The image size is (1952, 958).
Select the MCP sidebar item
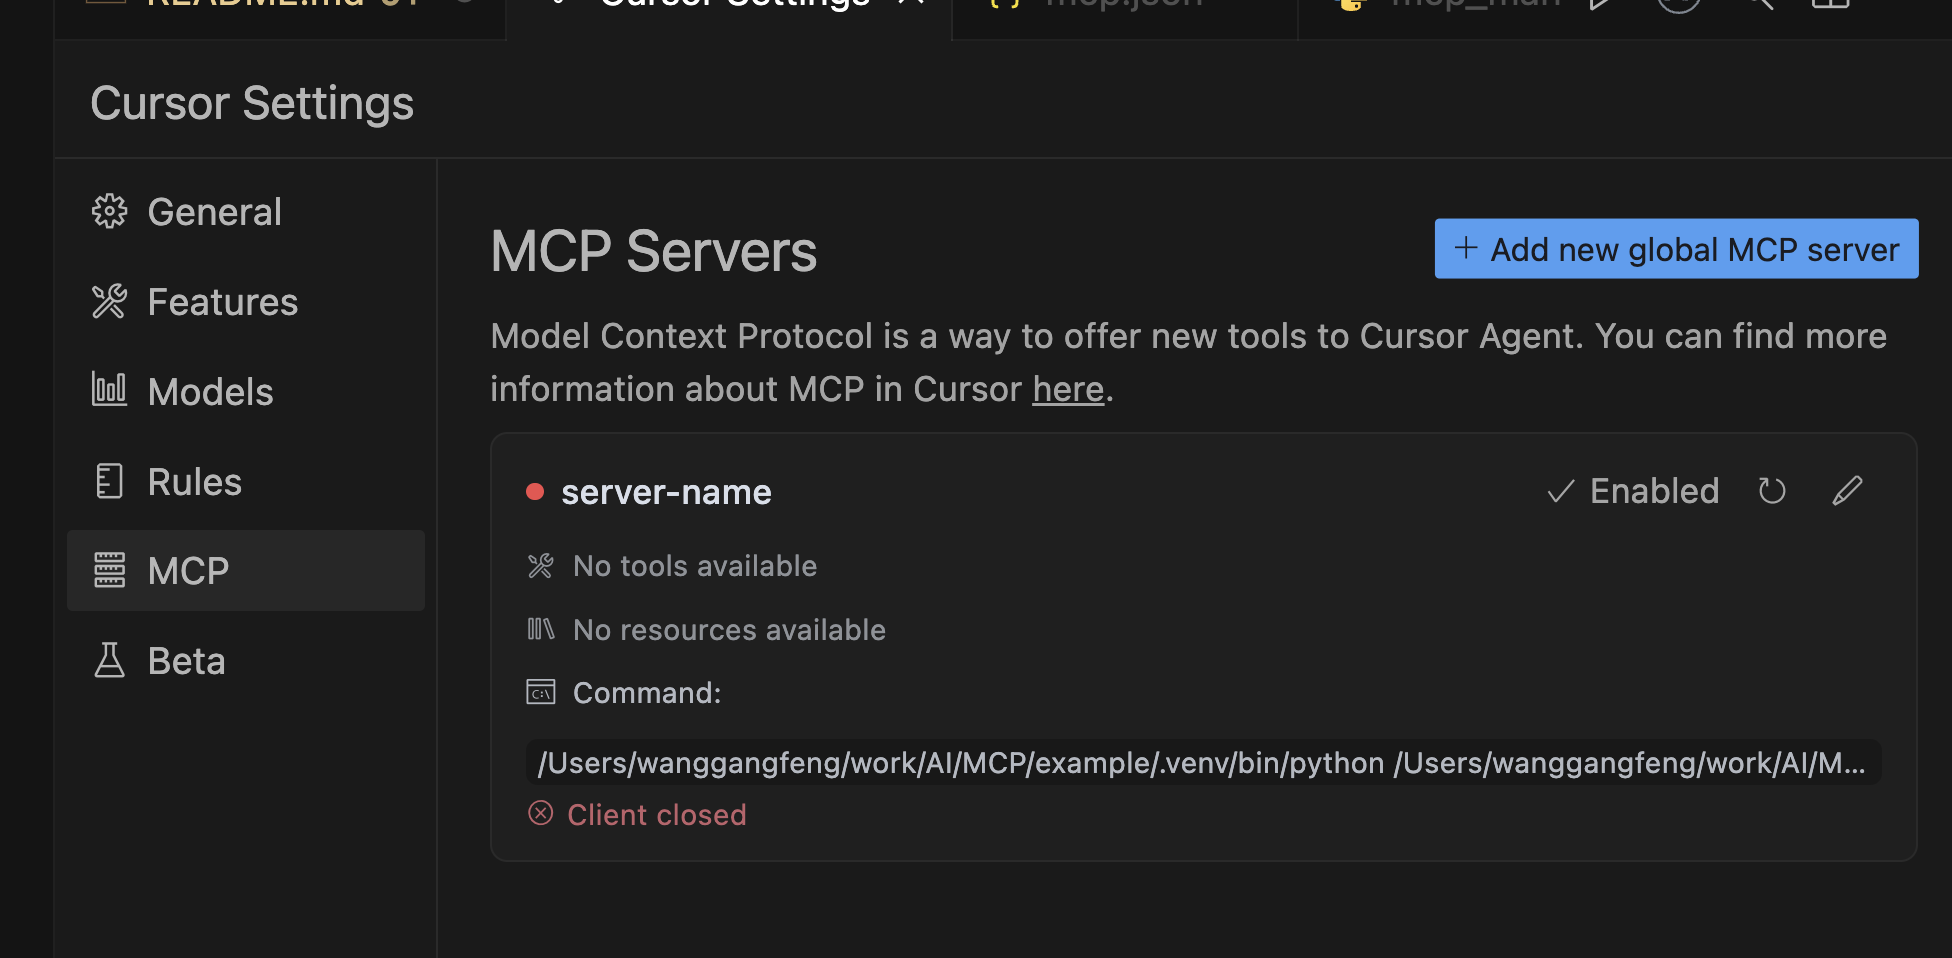coord(246,571)
